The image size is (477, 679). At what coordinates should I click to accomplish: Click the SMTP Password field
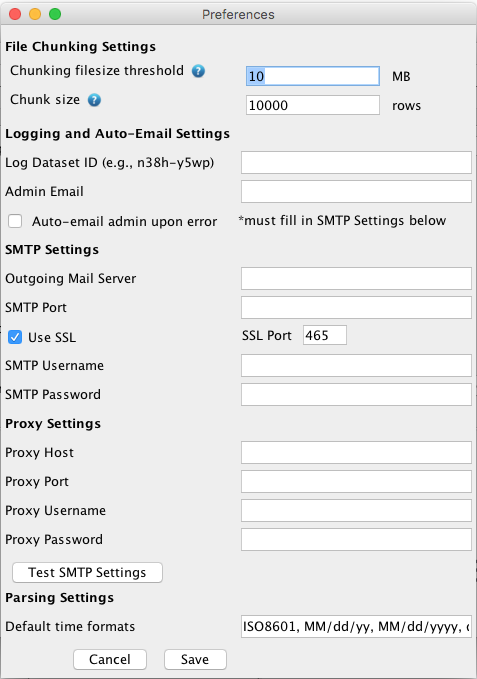pyautogui.click(x=356, y=394)
